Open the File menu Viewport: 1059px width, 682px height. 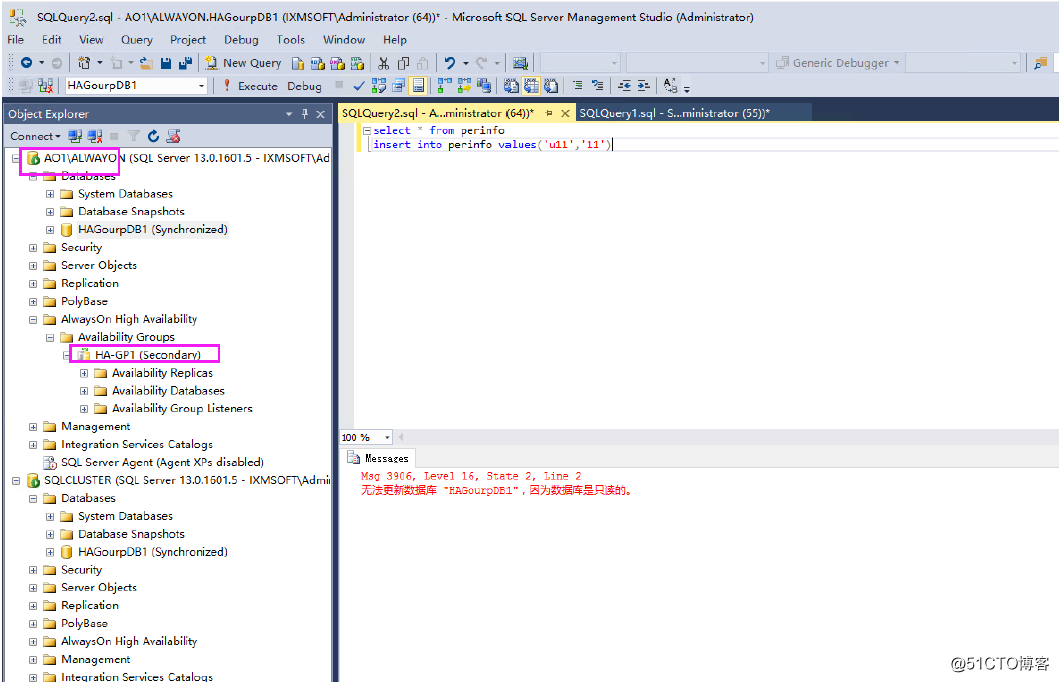[16, 40]
